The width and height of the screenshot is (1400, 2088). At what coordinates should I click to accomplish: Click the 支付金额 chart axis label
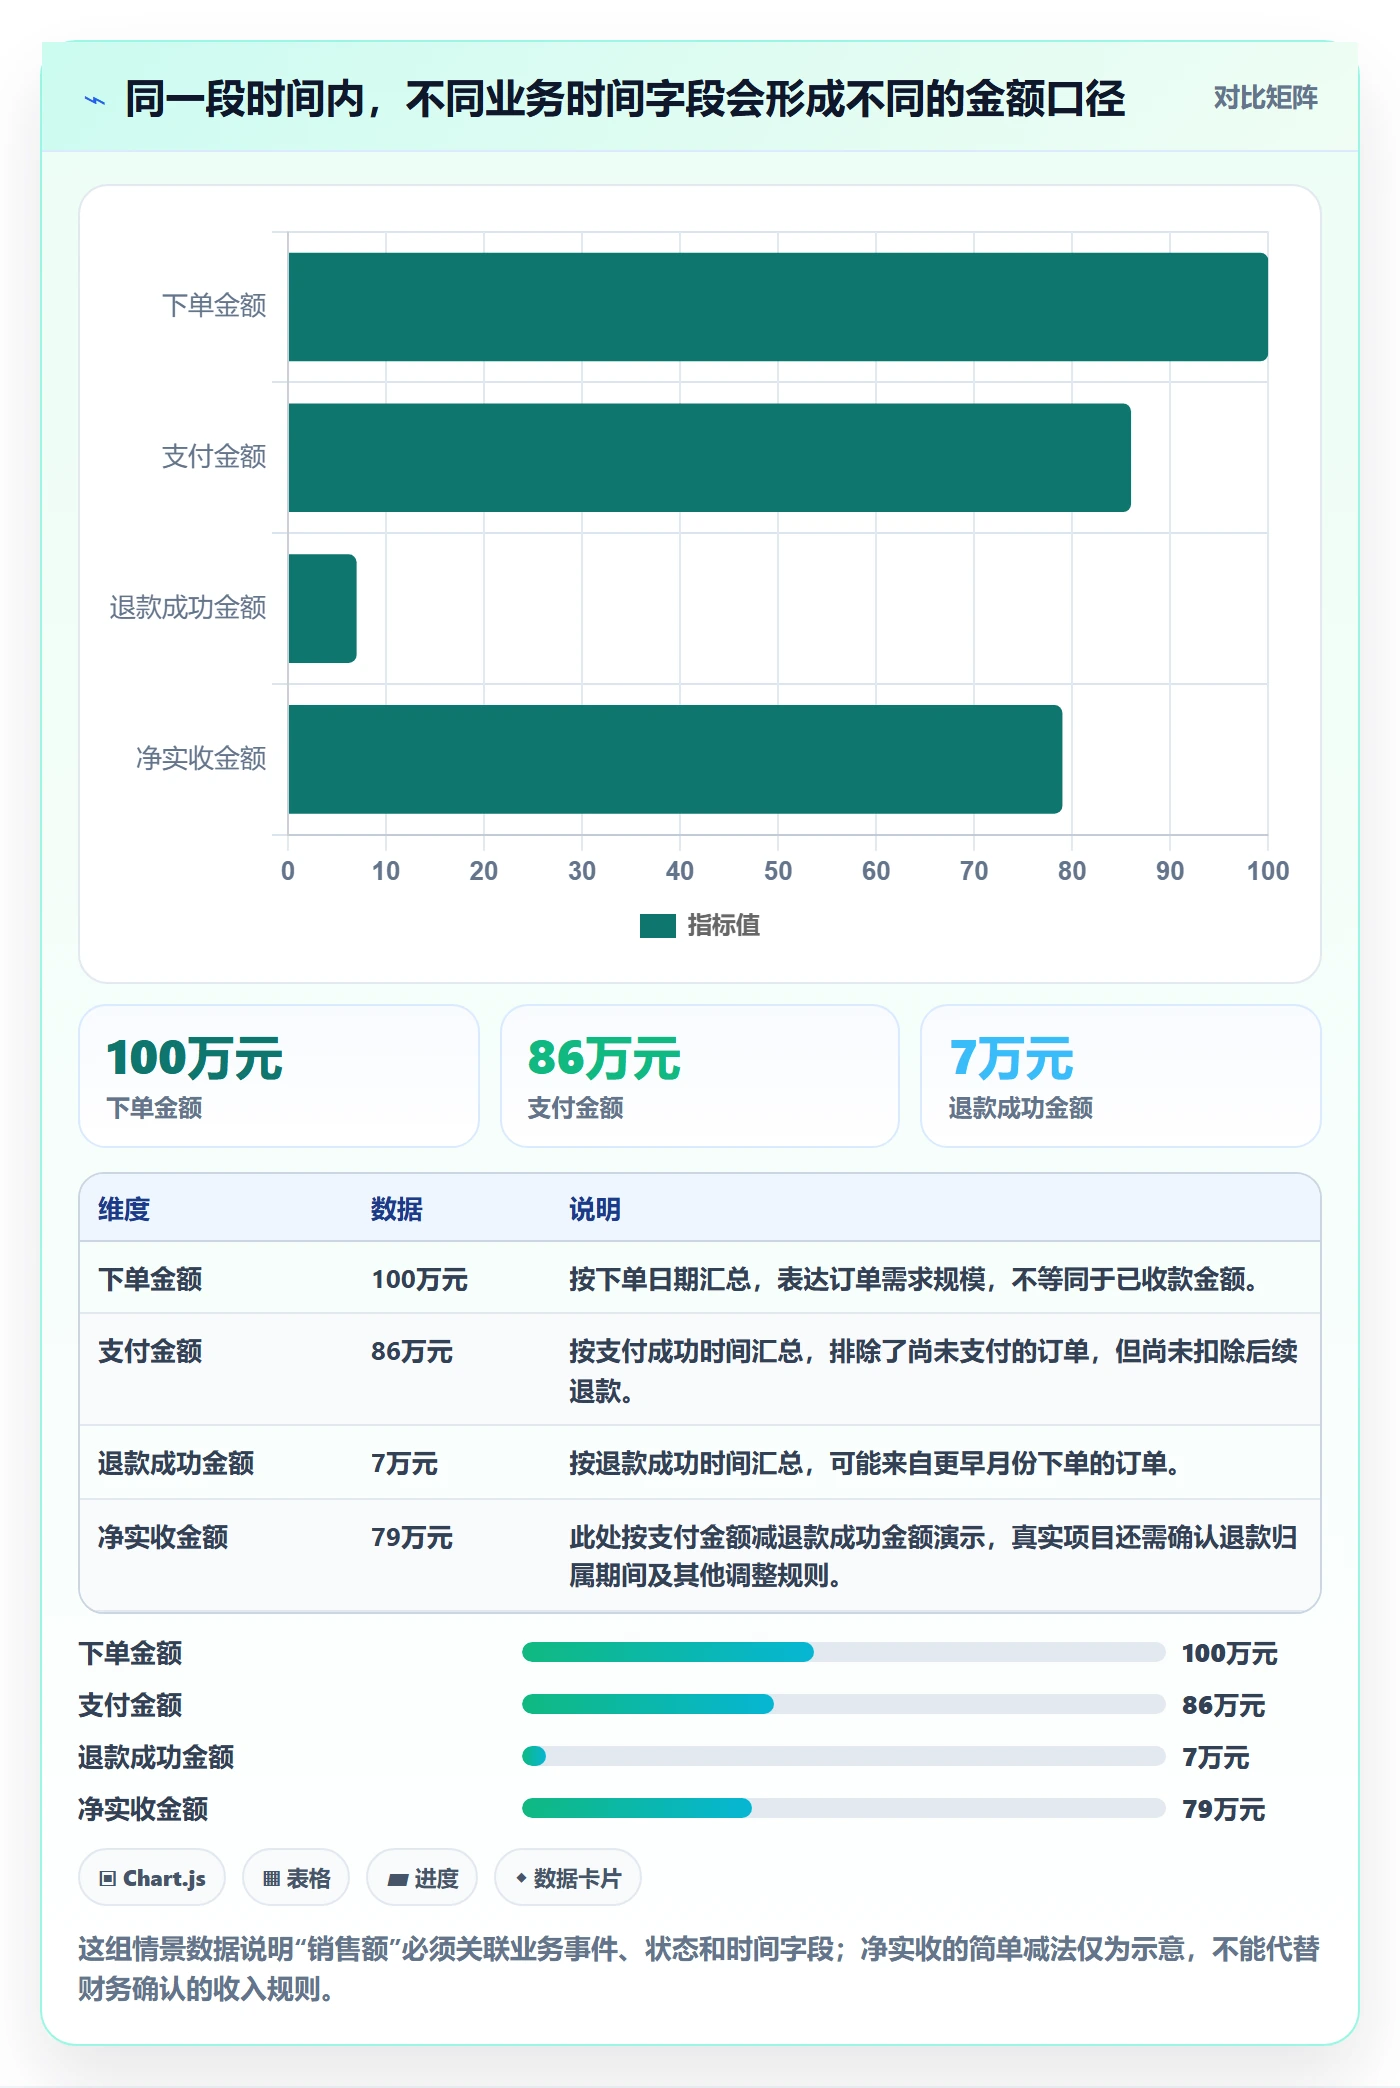tap(214, 457)
